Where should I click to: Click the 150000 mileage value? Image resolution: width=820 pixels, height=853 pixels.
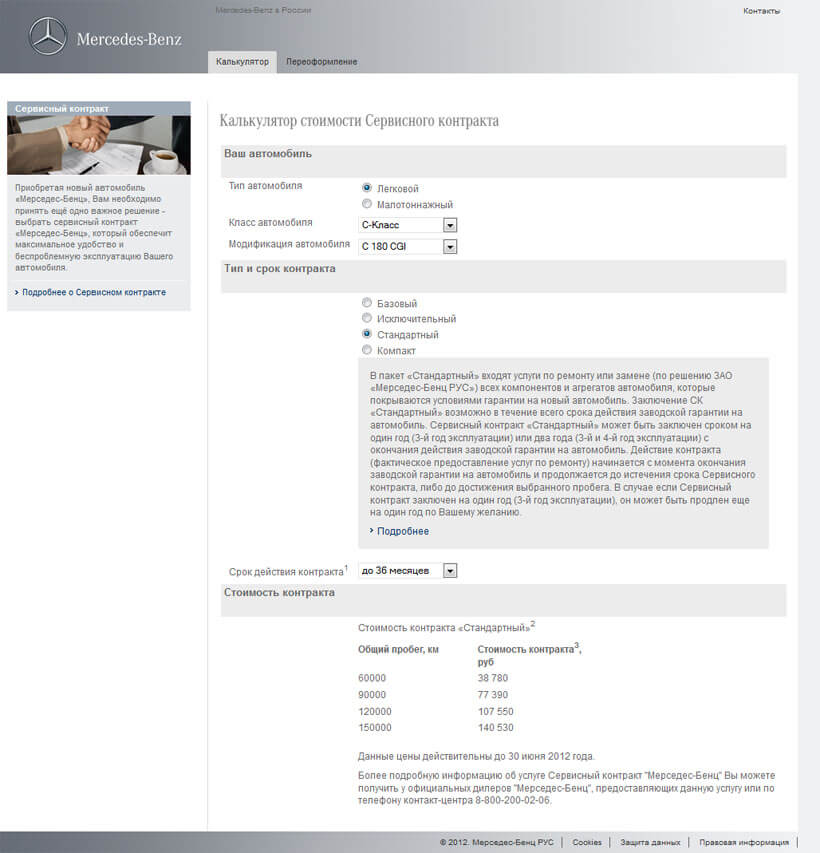coord(374,727)
